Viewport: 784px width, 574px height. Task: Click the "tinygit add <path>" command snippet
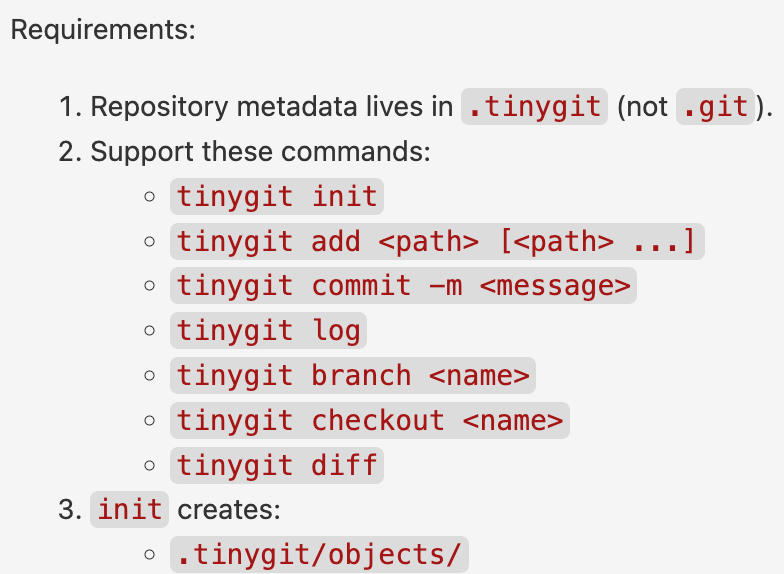436,241
